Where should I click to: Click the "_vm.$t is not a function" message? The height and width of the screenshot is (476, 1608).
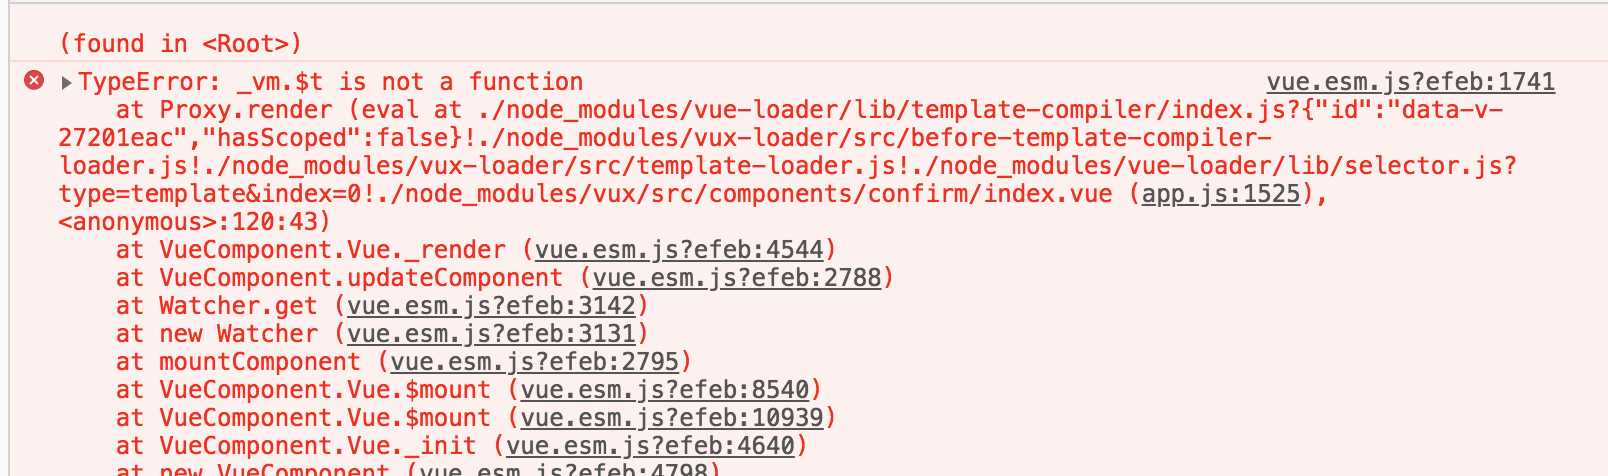pos(410,82)
